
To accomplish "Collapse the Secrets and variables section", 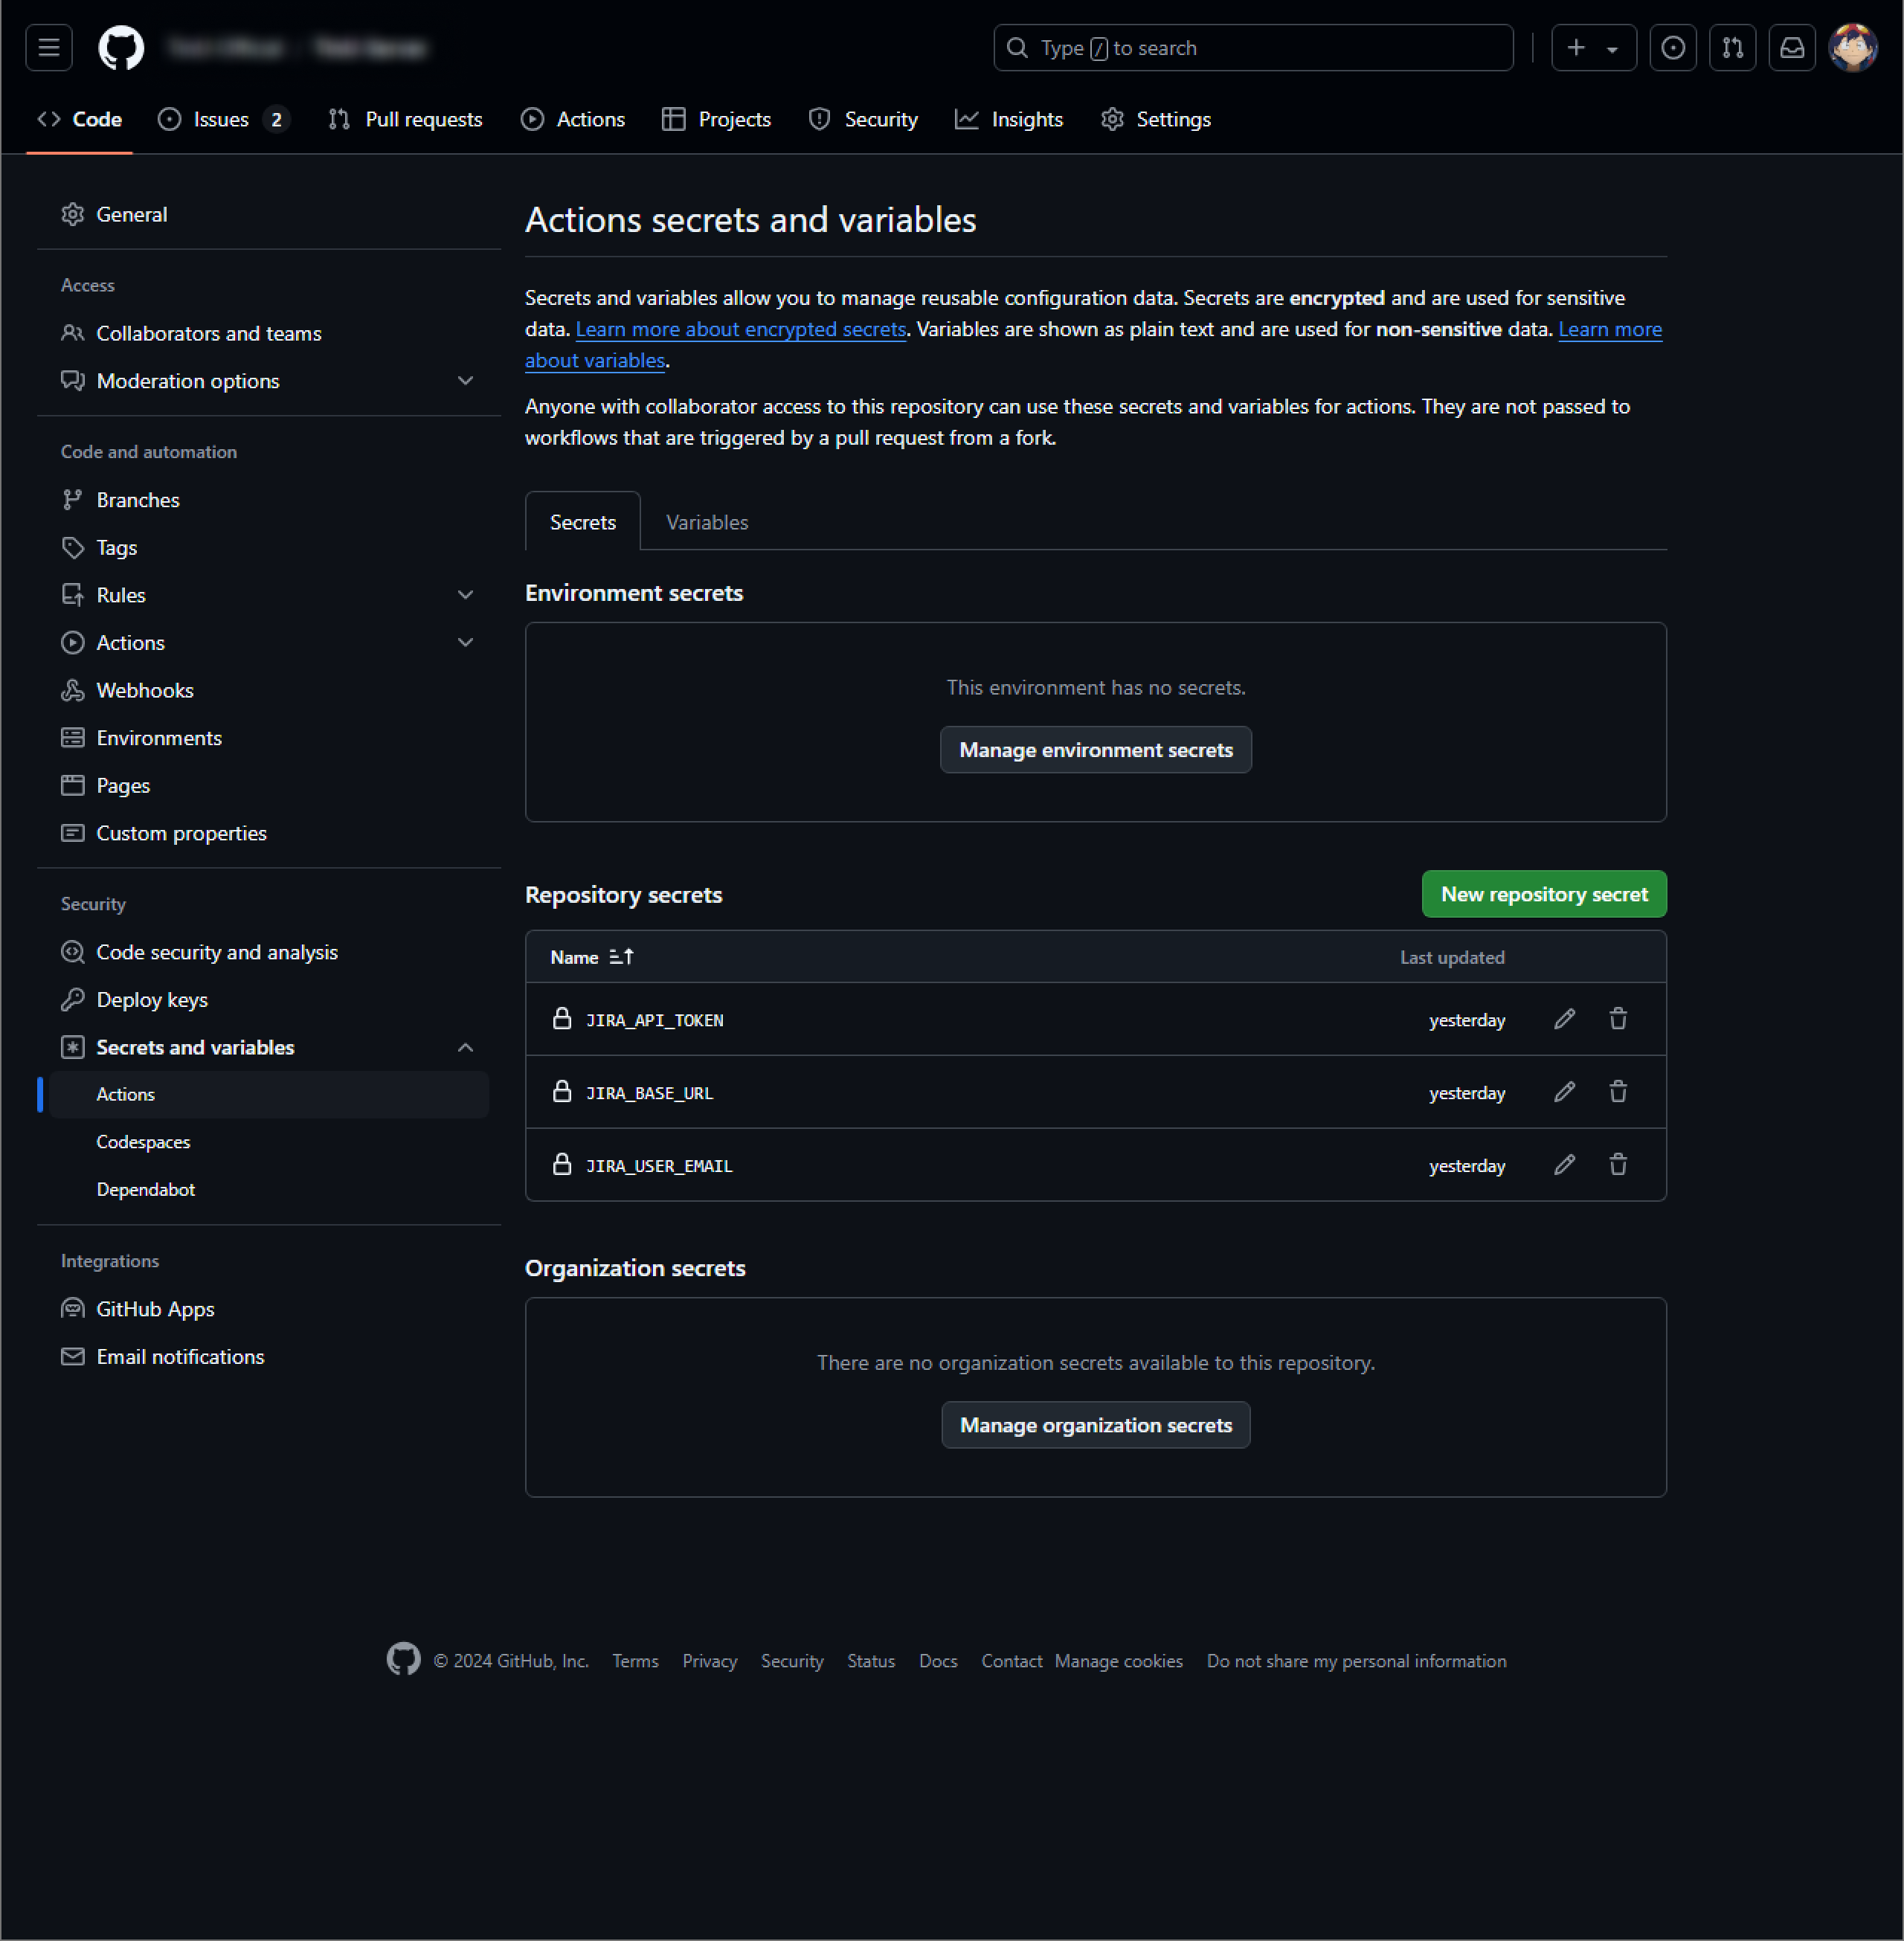I will point(465,1047).
